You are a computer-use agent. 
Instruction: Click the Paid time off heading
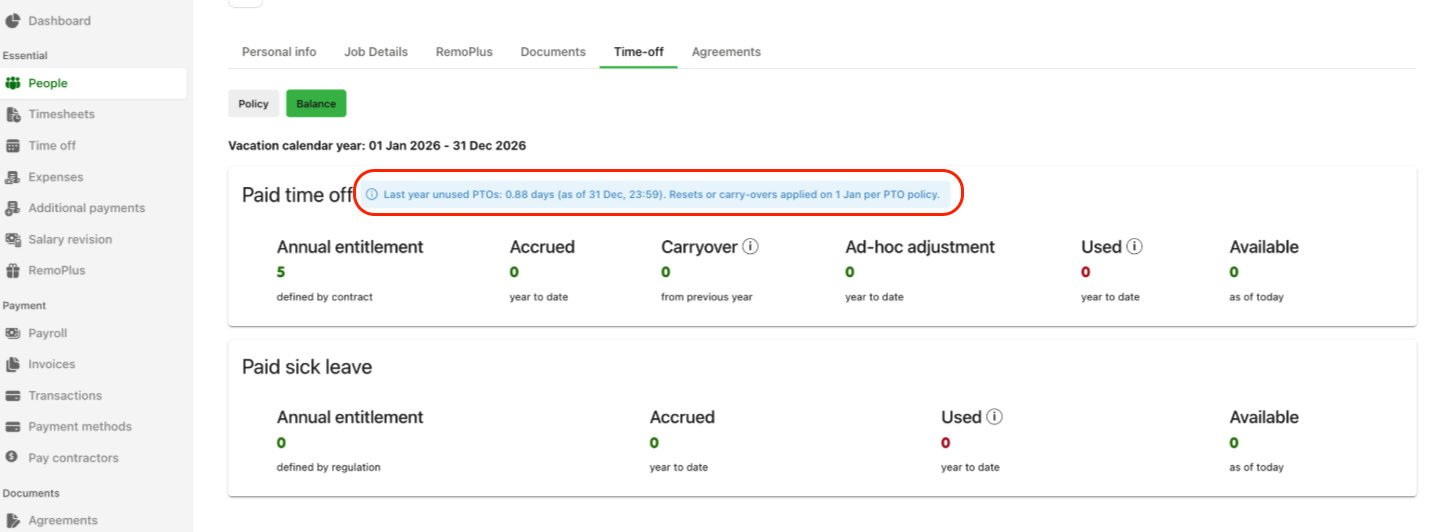298,195
